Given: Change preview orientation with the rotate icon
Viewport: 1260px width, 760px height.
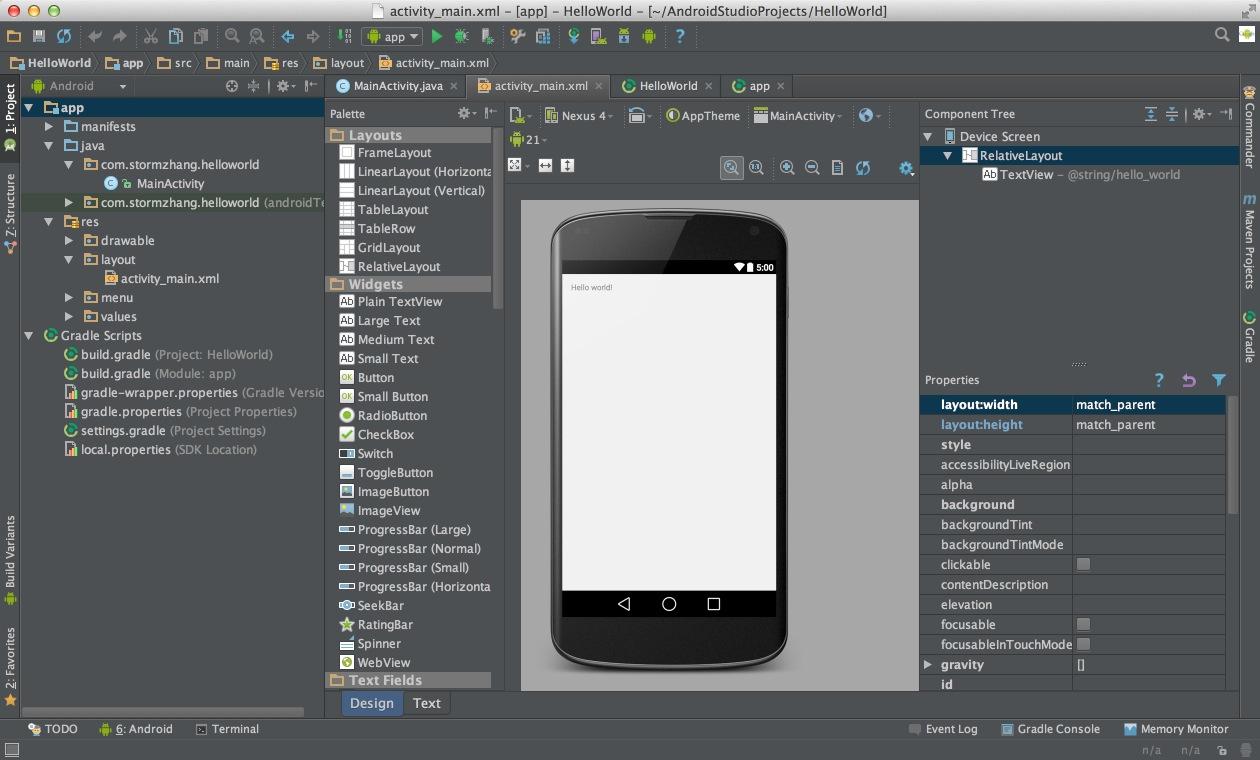Looking at the screenshot, I should point(638,115).
